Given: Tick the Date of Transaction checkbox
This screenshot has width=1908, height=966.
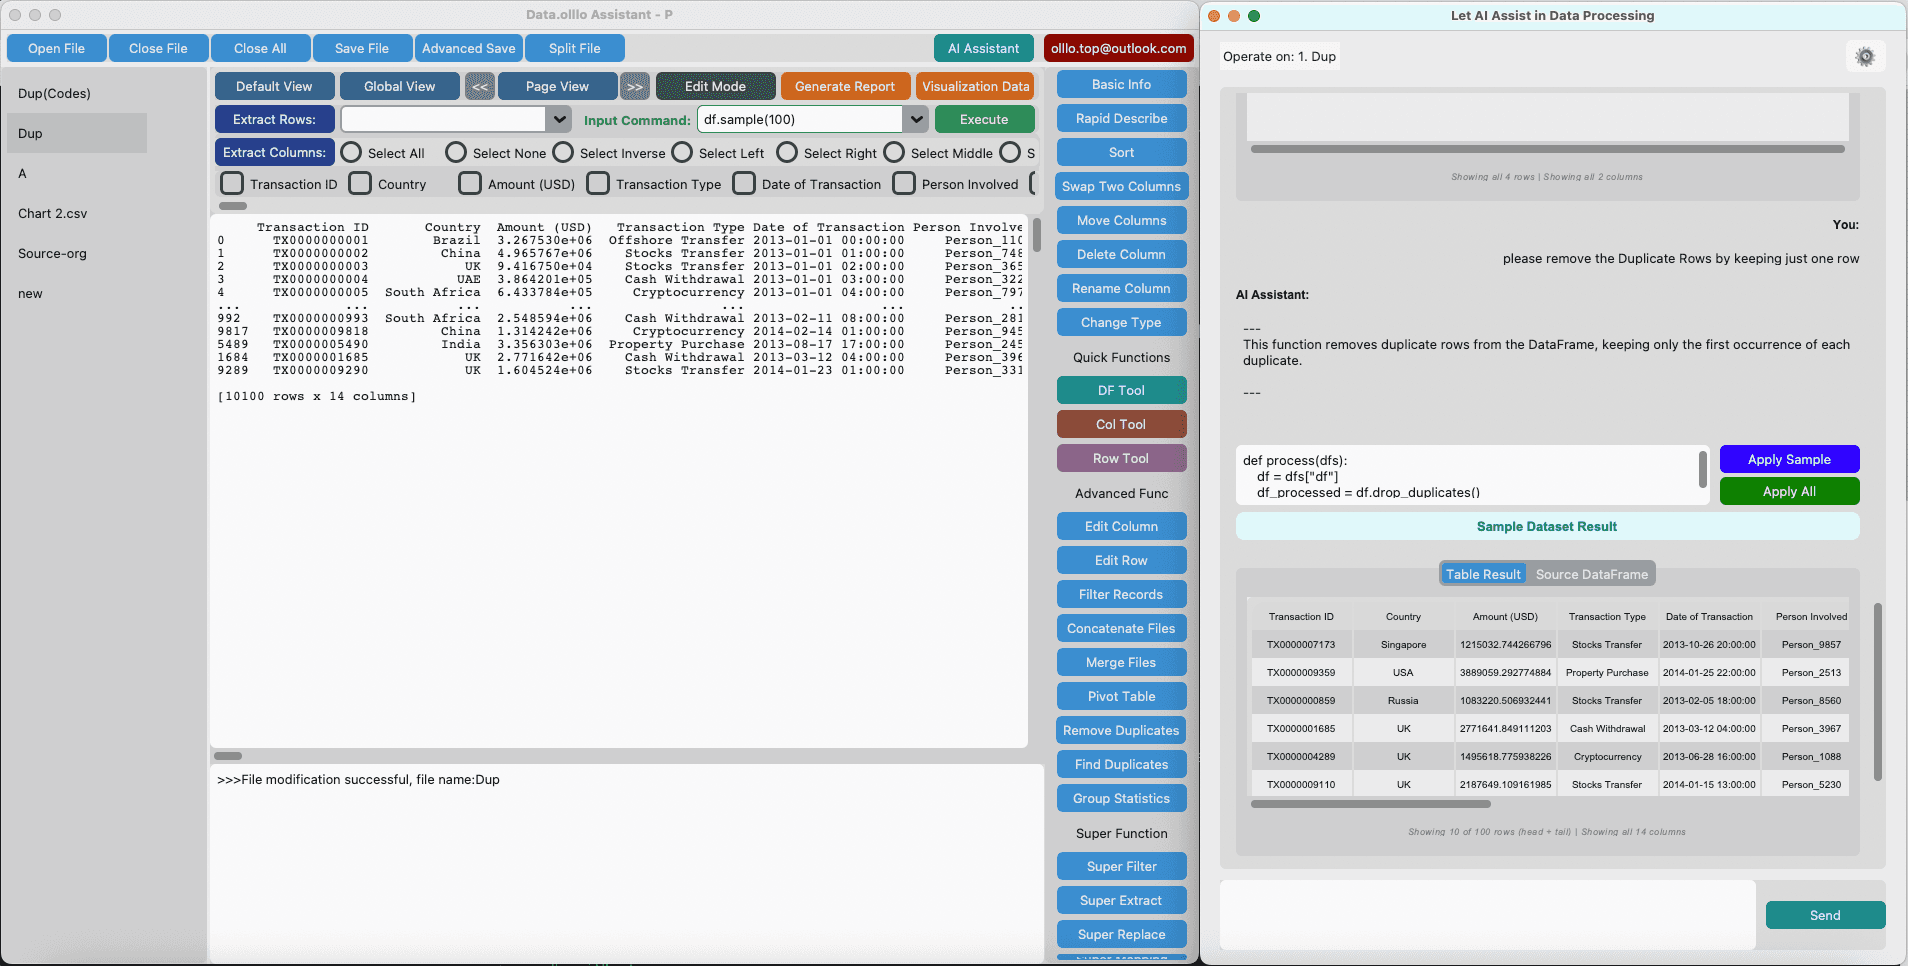Looking at the screenshot, I should pyautogui.click(x=744, y=184).
